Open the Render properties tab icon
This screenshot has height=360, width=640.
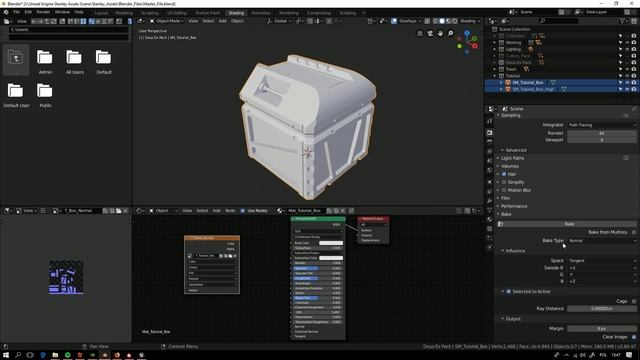489,133
